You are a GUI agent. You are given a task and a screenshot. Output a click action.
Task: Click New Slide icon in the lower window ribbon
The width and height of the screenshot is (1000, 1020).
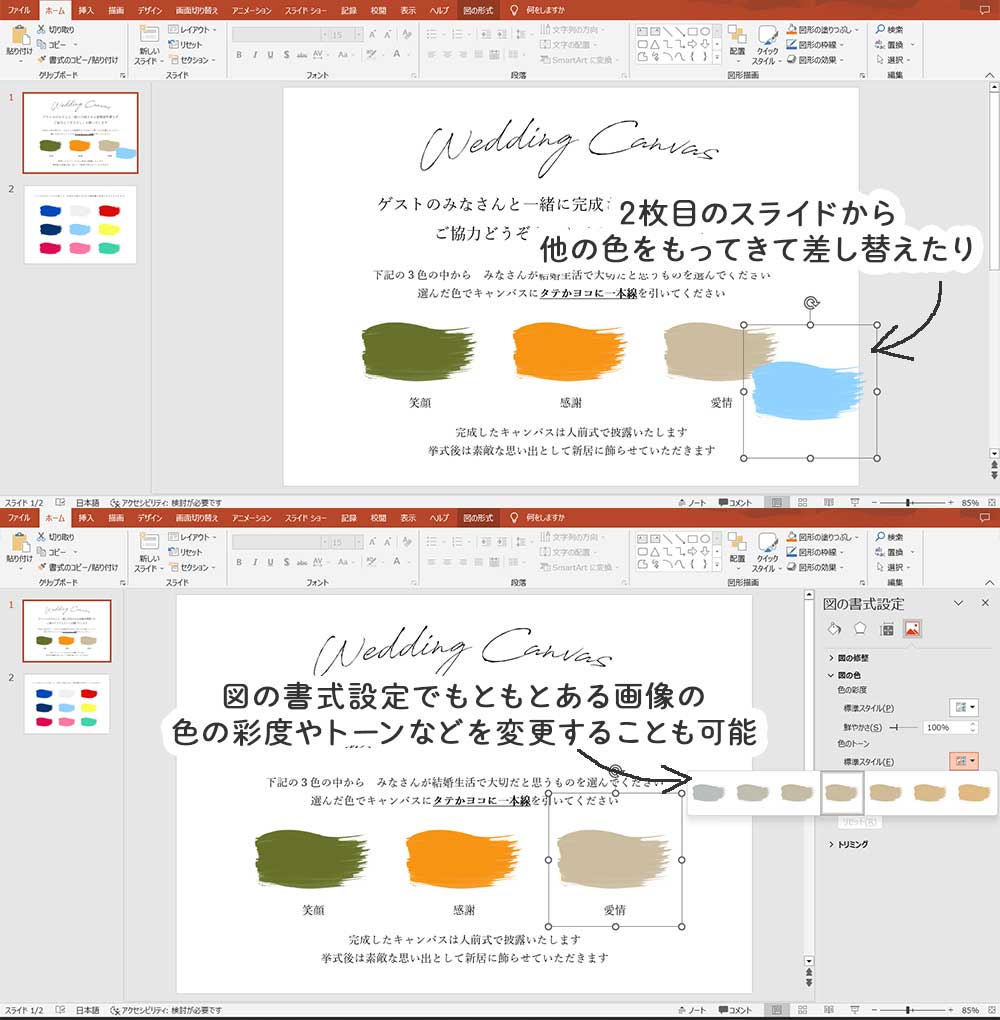click(149, 546)
